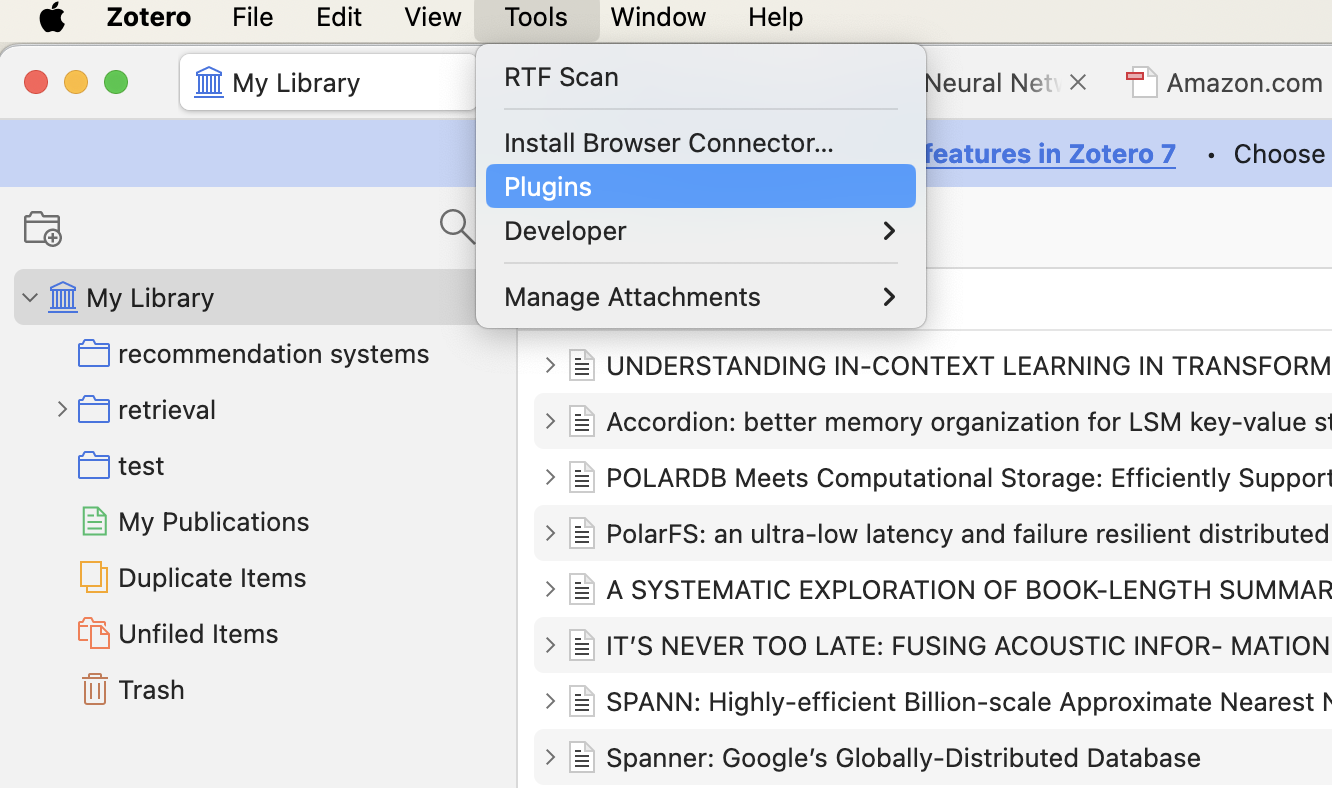Collapse the My Library tree
The width and height of the screenshot is (1332, 788).
point(30,297)
